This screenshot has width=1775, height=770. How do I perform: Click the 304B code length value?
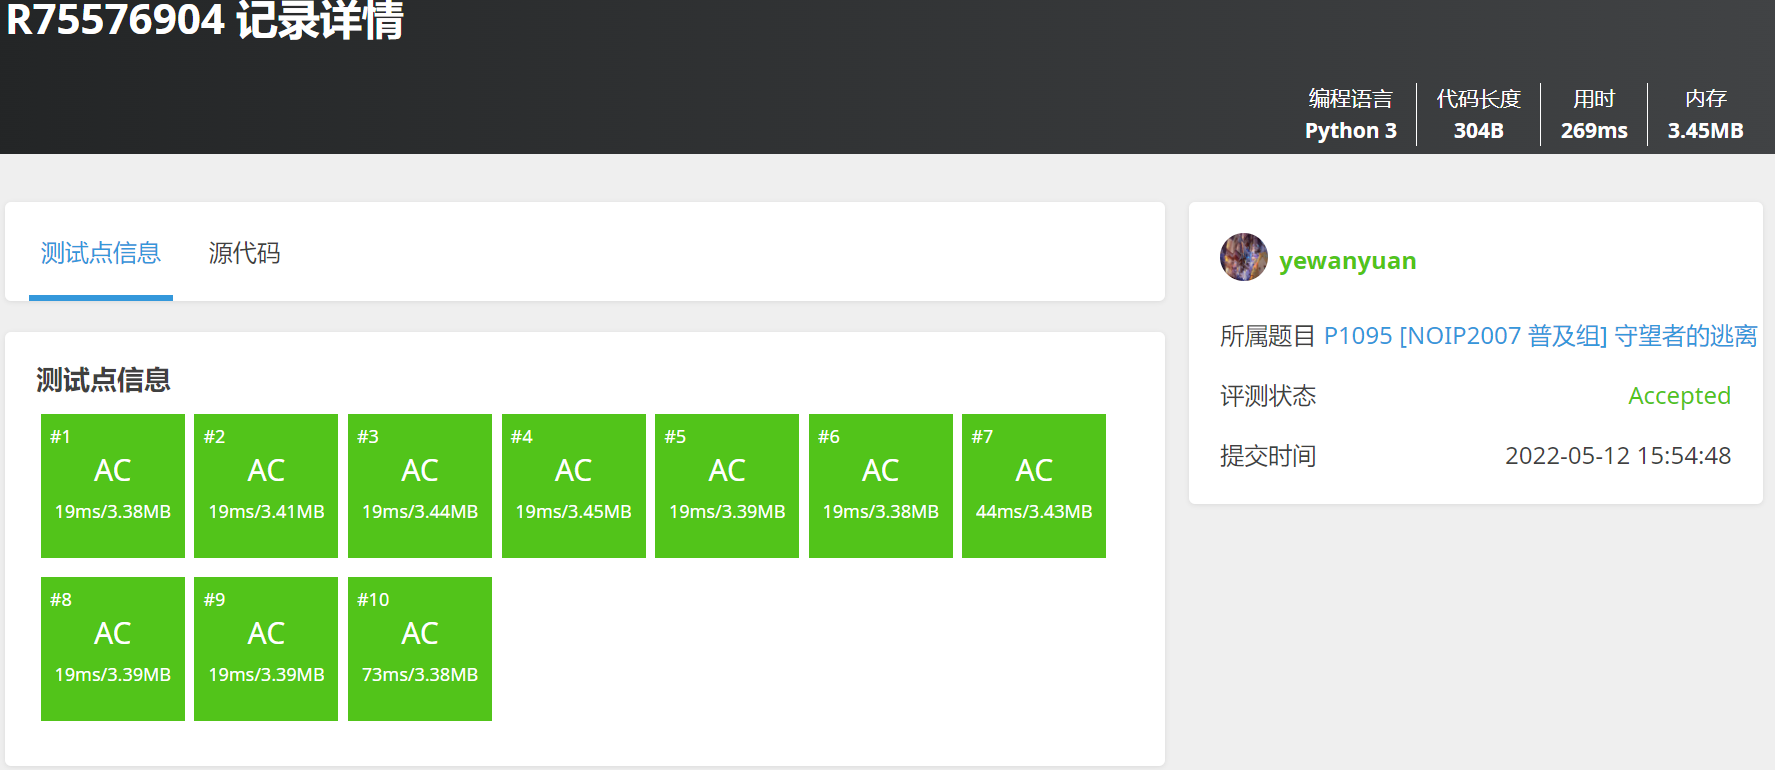pyautogui.click(x=1478, y=131)
